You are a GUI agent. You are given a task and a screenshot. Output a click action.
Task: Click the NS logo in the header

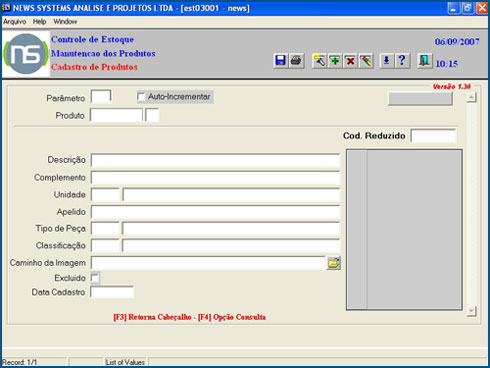[26, 54]
